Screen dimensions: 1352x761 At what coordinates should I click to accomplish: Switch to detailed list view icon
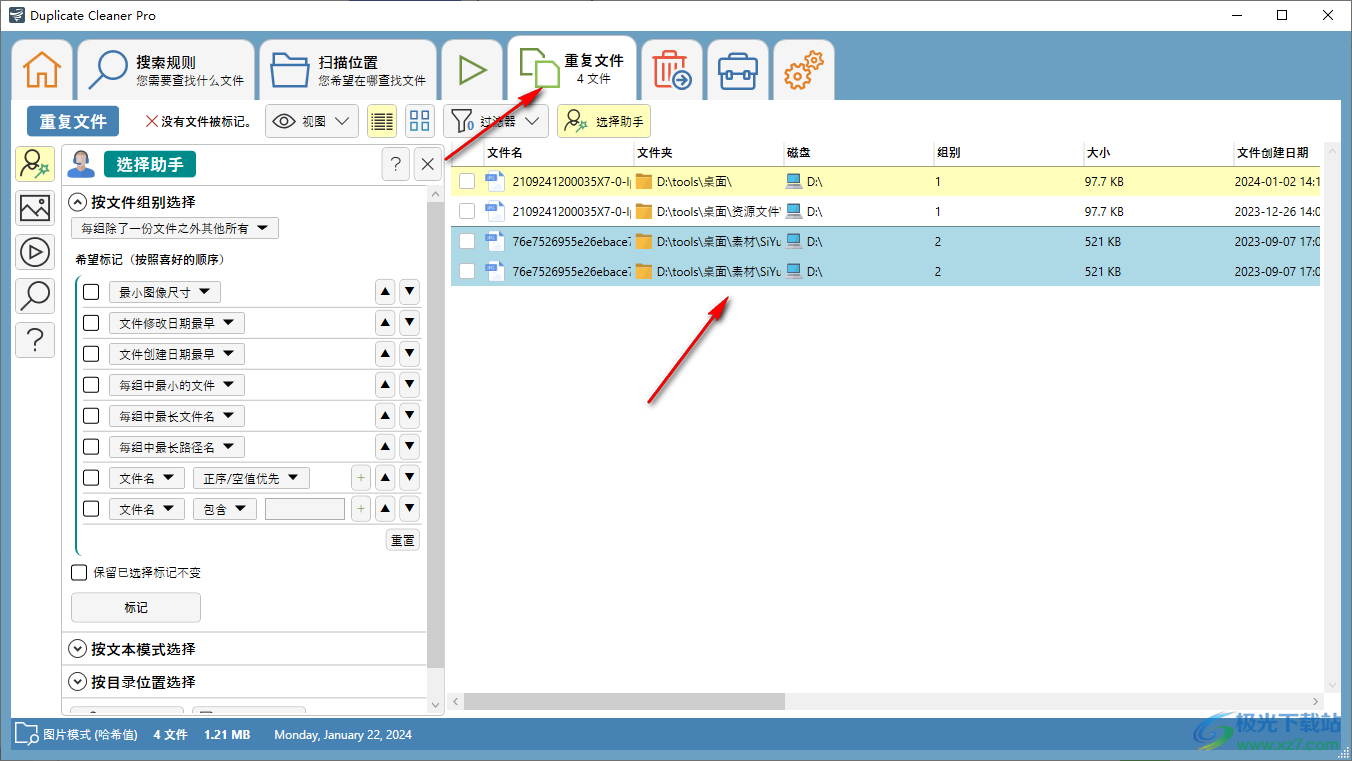click(382, 121)
